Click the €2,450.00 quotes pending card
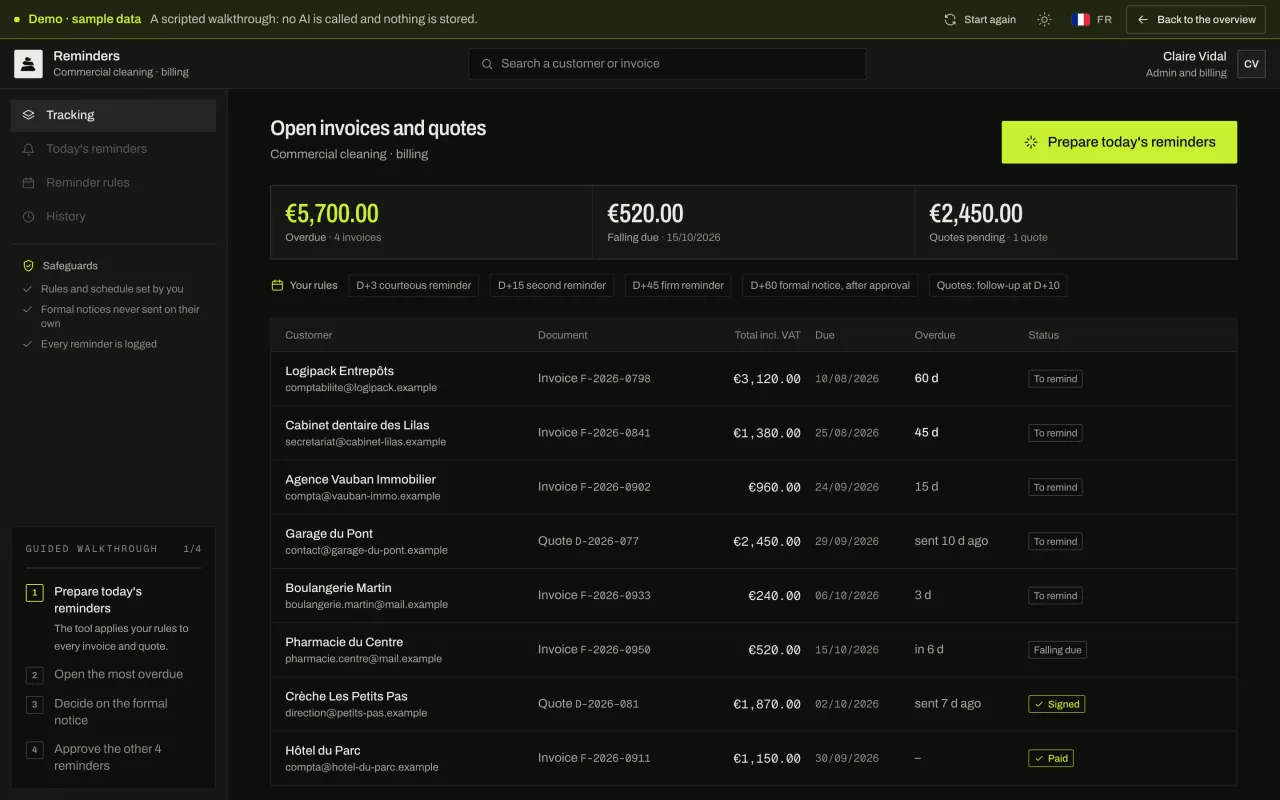1280x800 pixels. [1075, 222]
